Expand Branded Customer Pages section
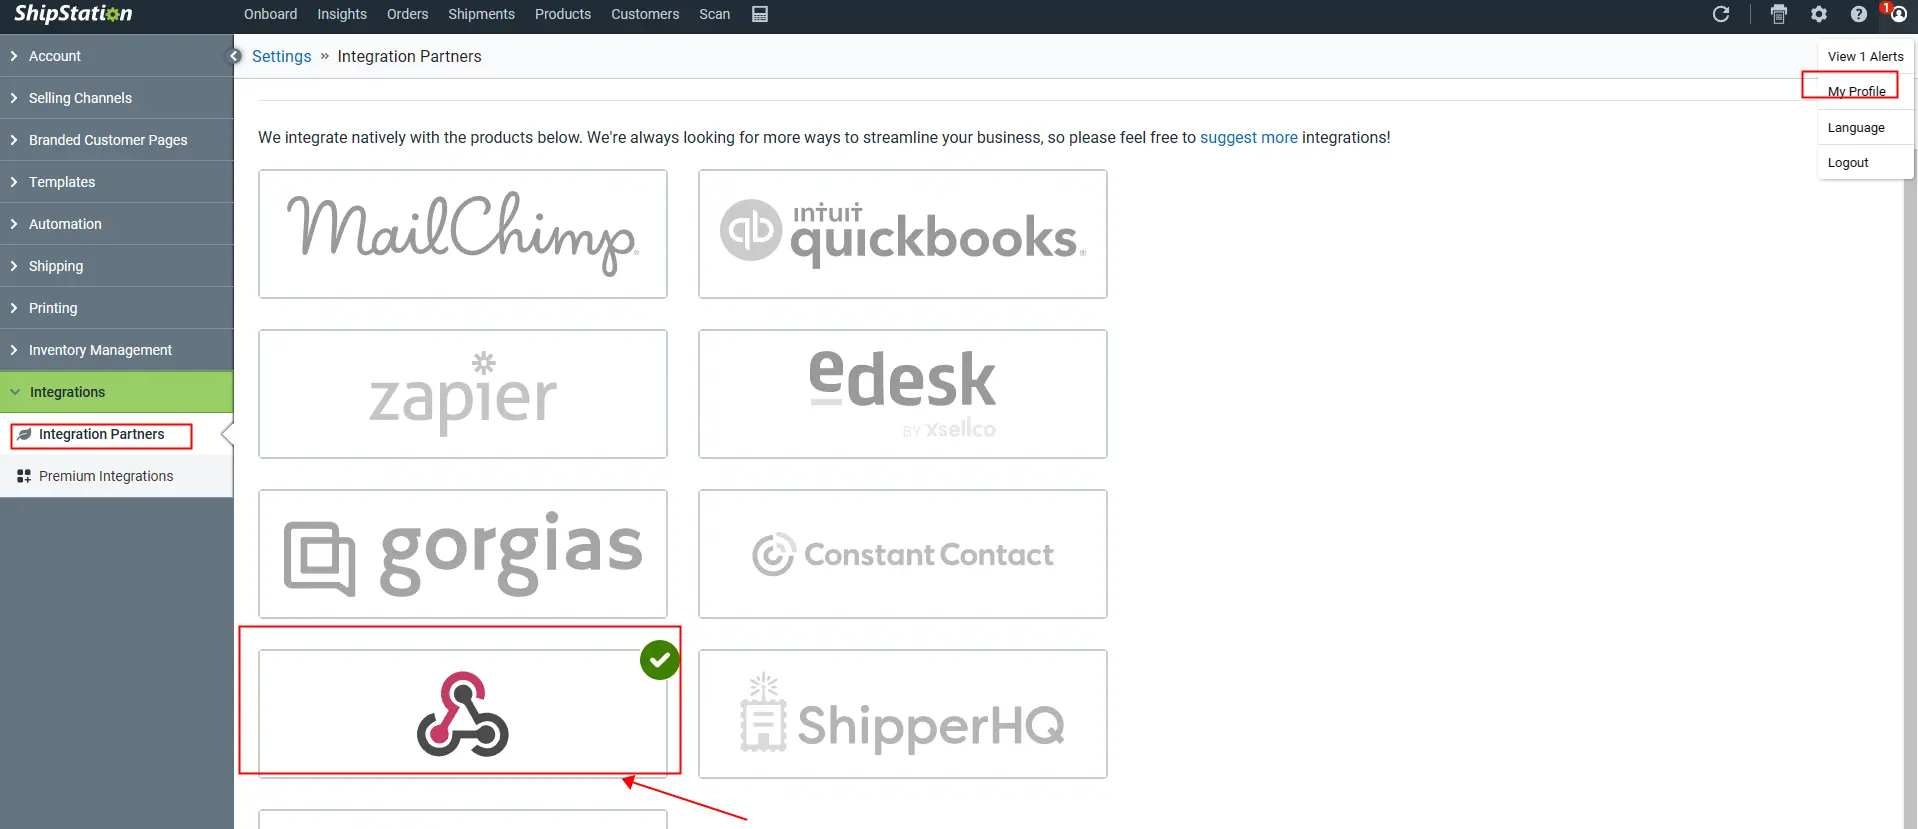The image size is (1918, 829). [116, 140]
